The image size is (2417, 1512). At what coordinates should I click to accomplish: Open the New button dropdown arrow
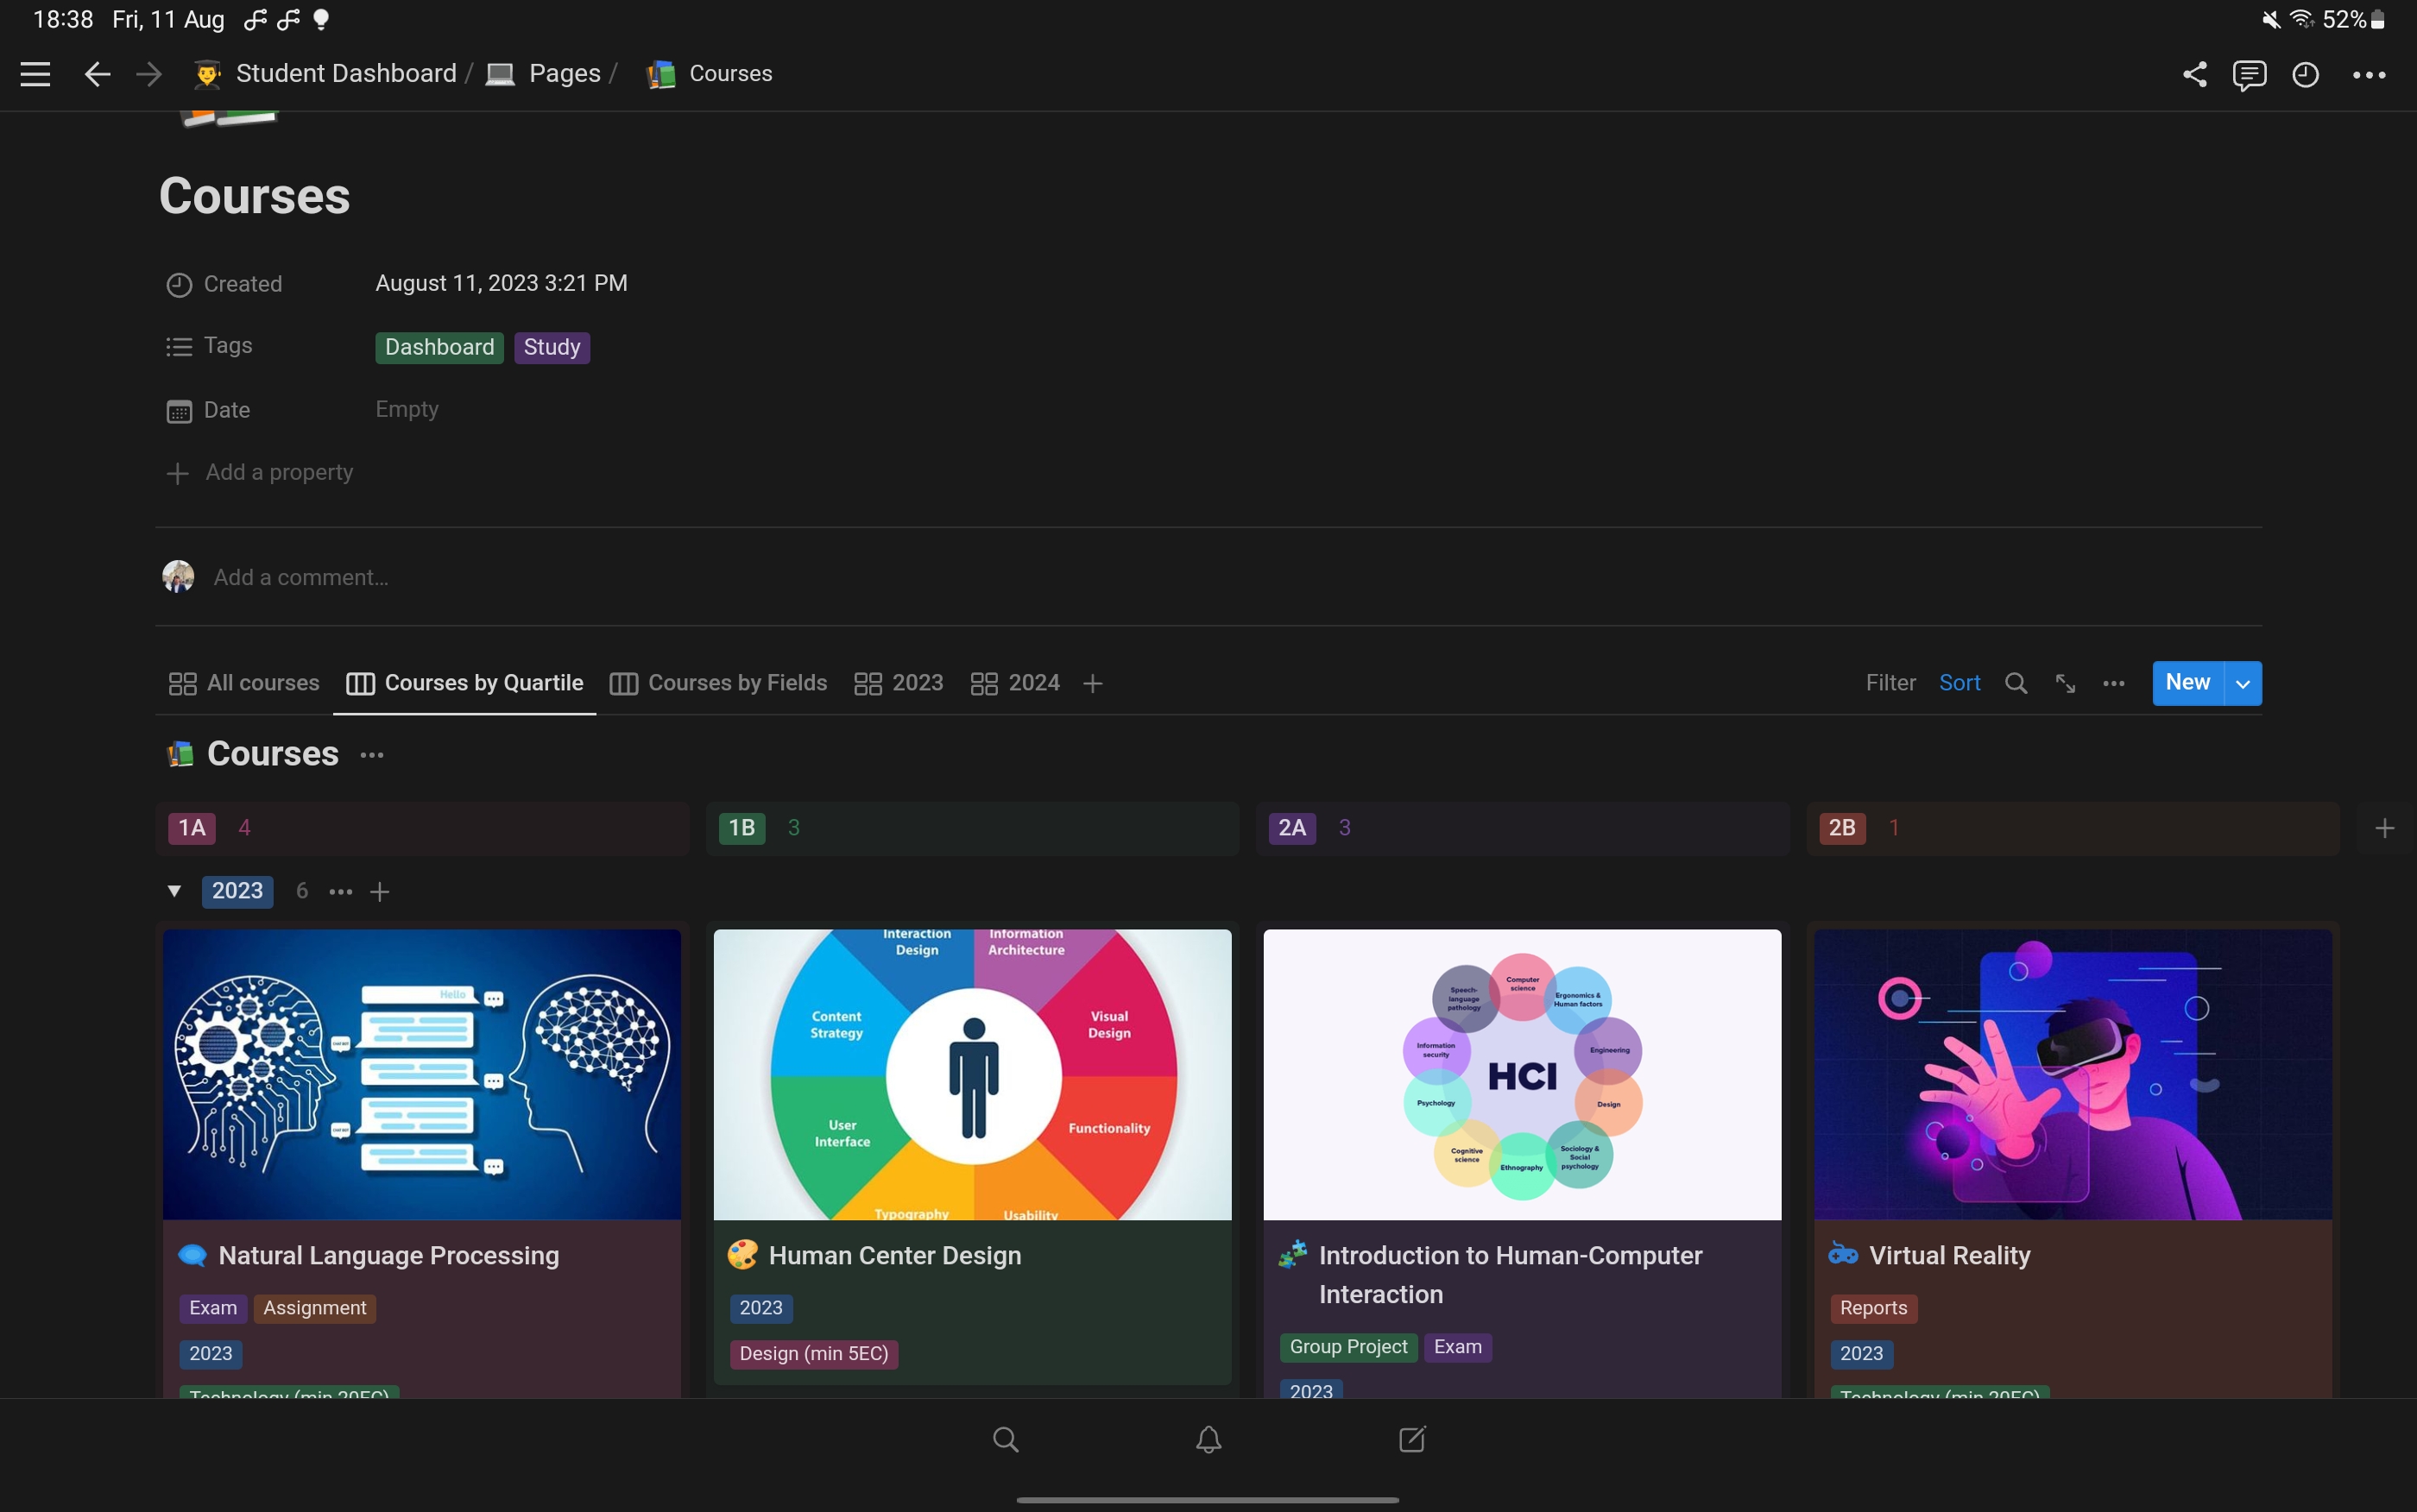[x=2242, y=683]
